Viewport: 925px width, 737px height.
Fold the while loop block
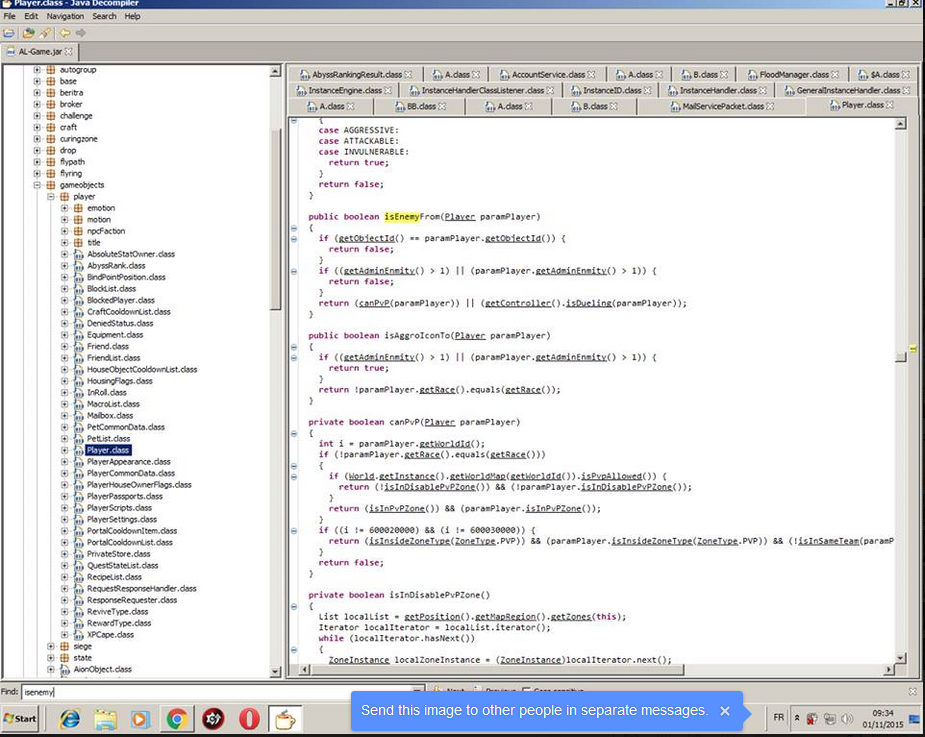(294, 649)
